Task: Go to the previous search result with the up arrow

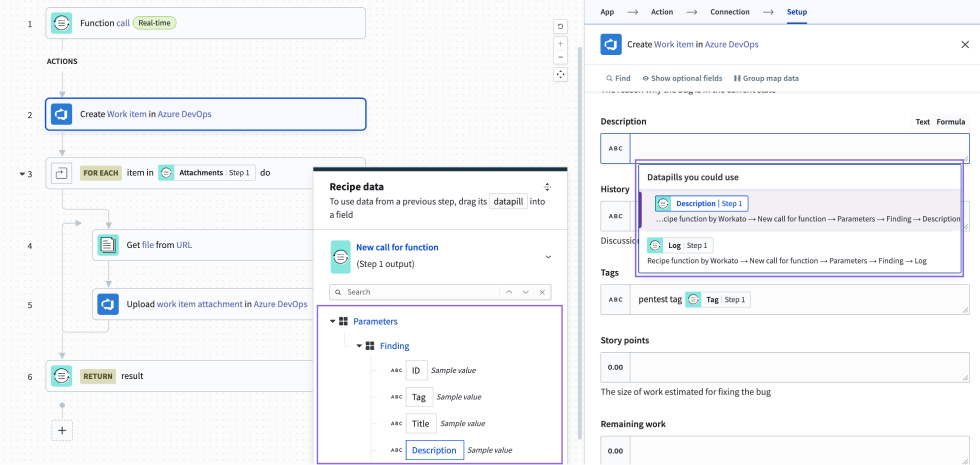Action: [x=509, y=292]
